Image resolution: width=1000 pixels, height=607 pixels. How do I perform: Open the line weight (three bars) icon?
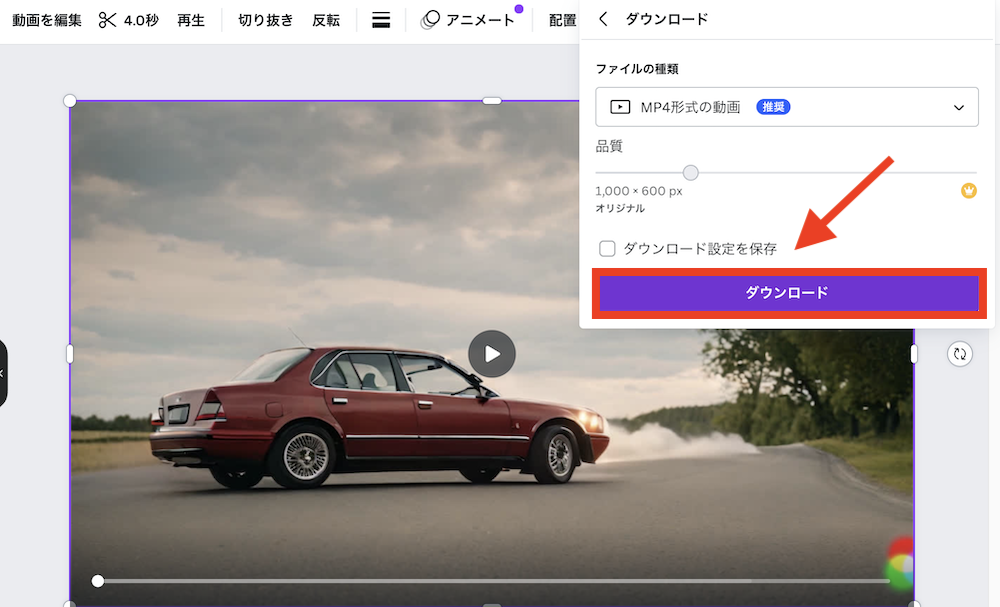(381, 20)
